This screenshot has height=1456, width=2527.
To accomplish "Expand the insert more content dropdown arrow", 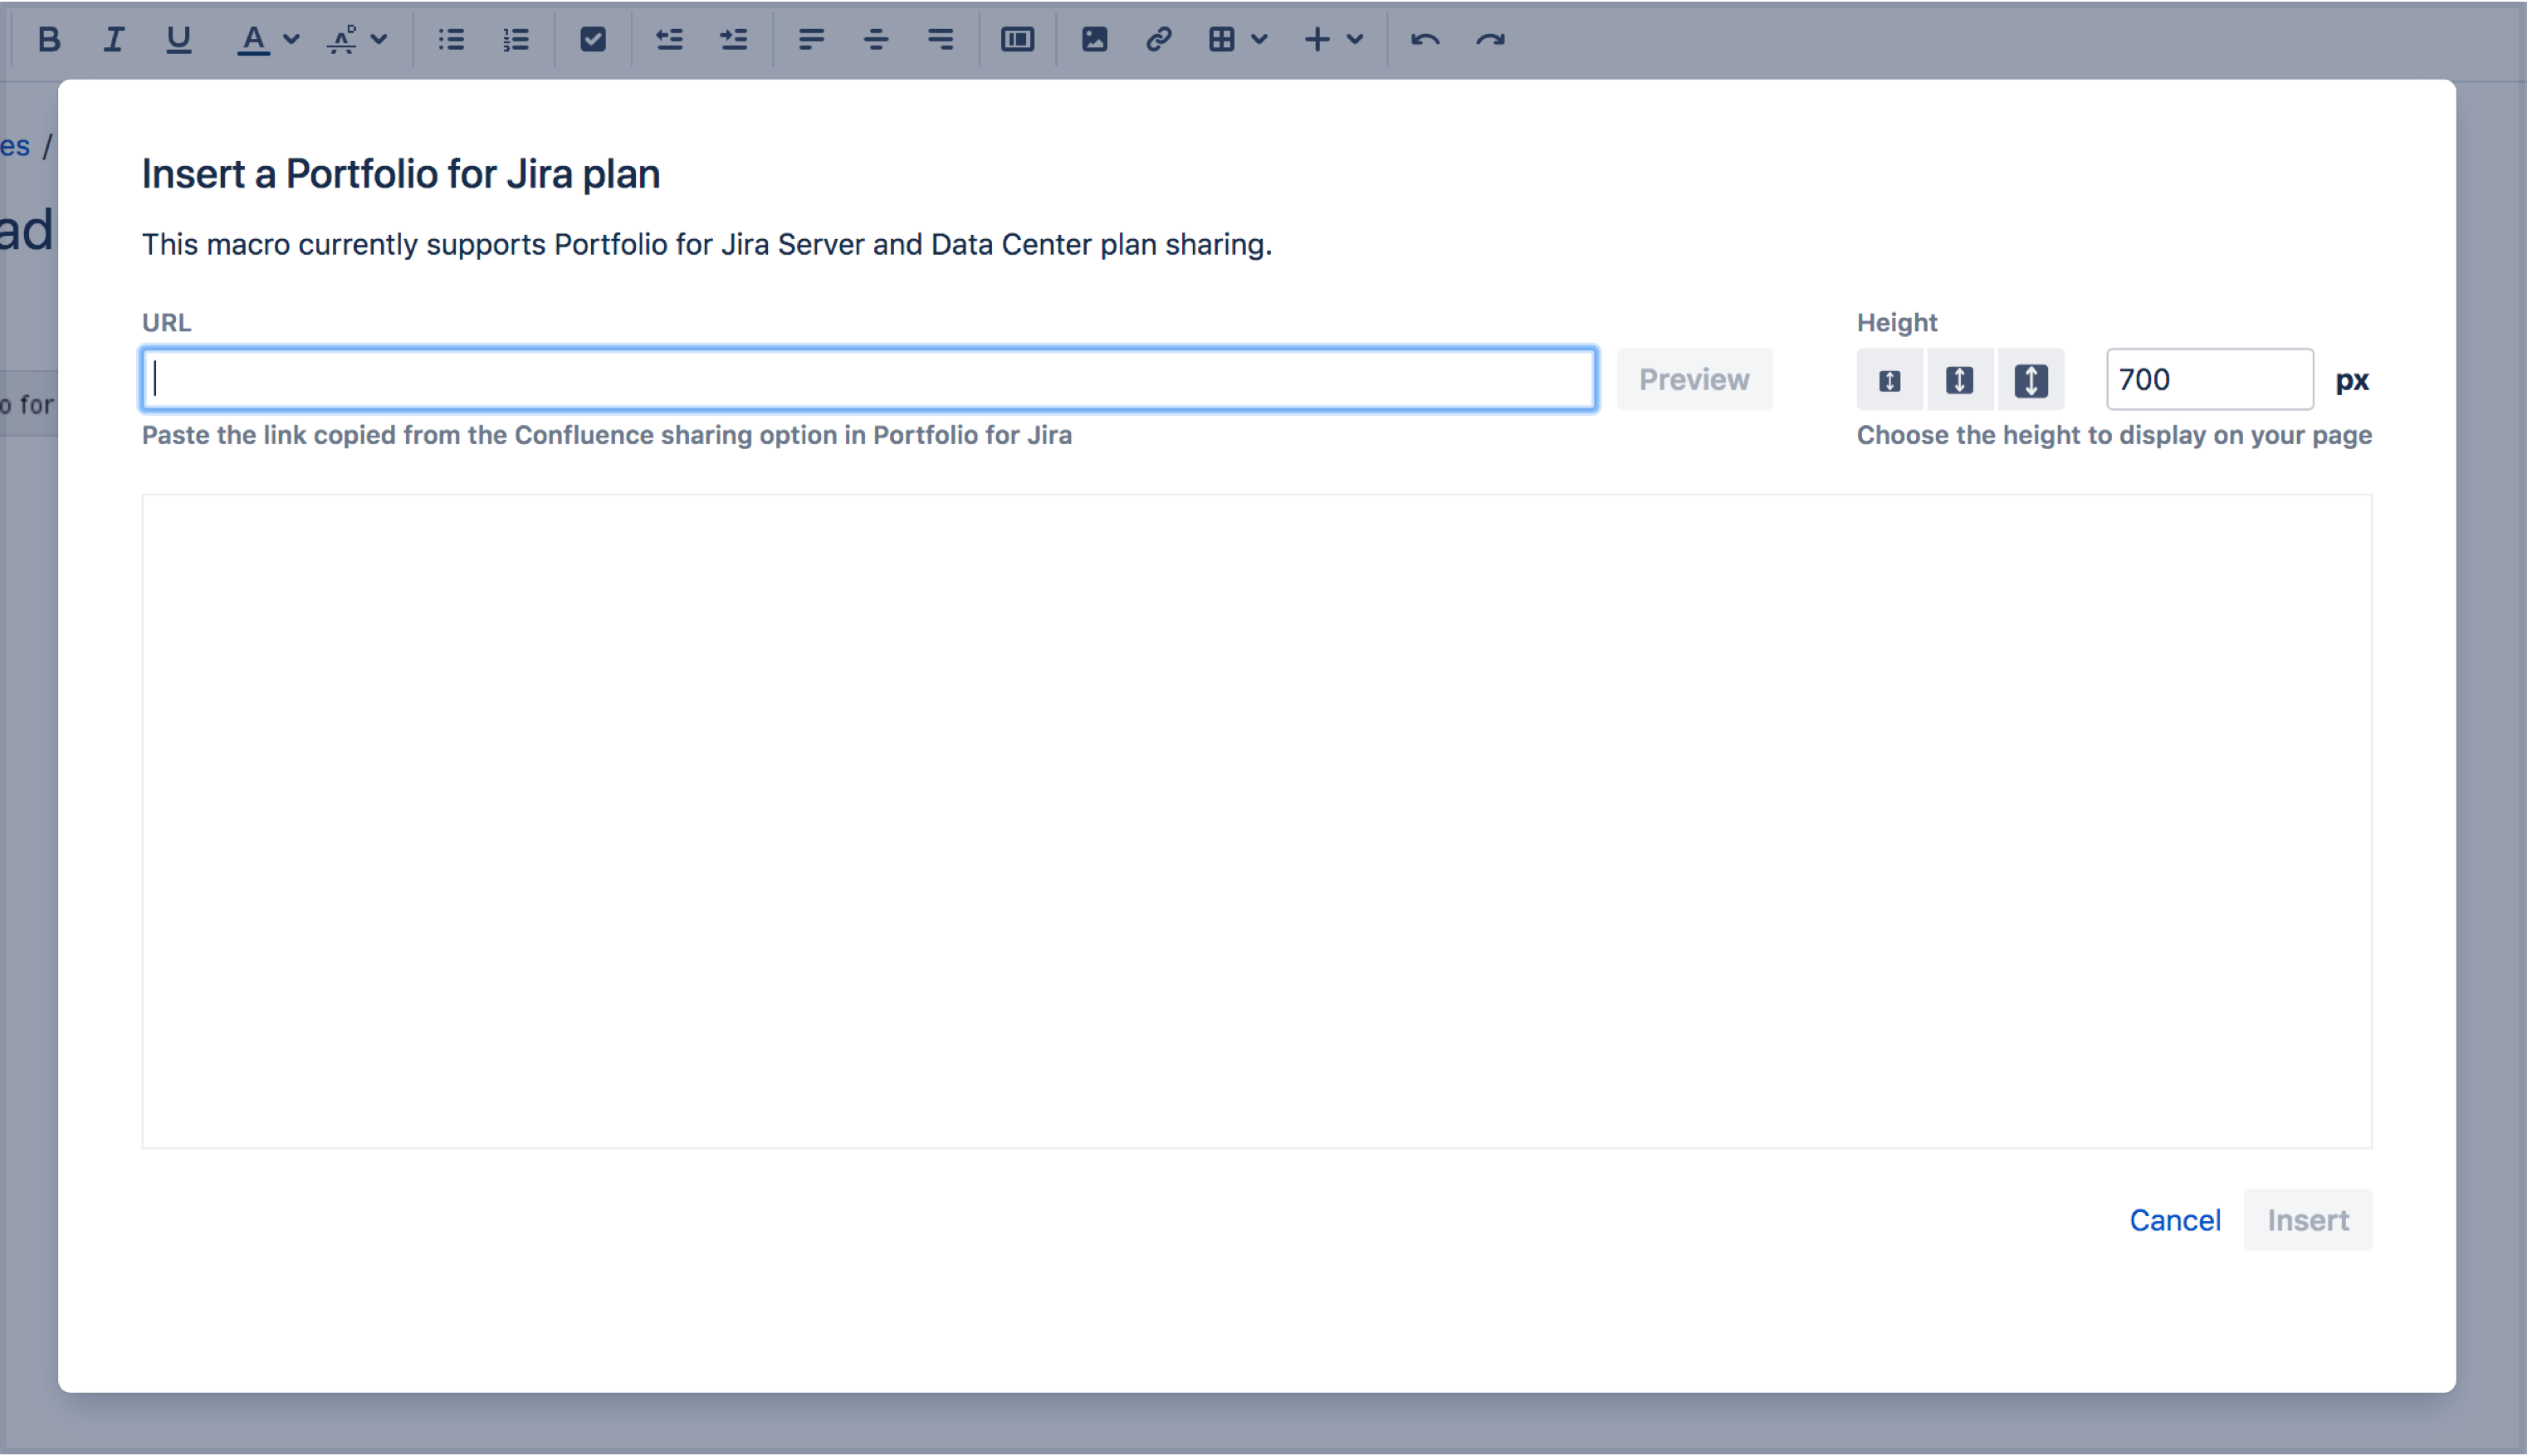I will coord(1355,40).
